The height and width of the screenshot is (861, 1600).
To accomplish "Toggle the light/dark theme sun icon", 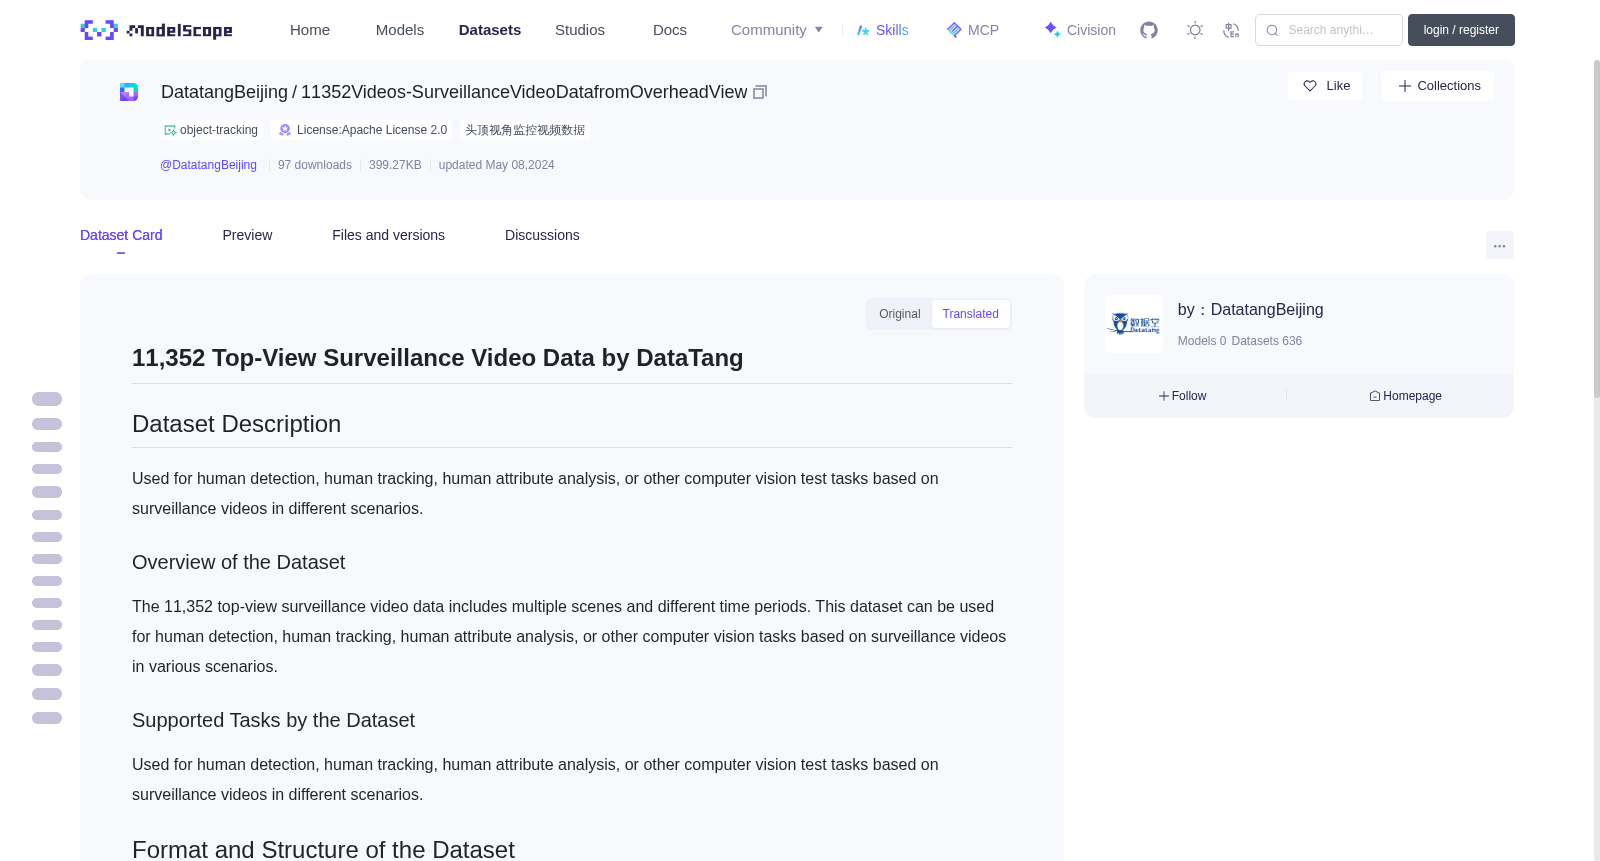I will click(1195, 30).
